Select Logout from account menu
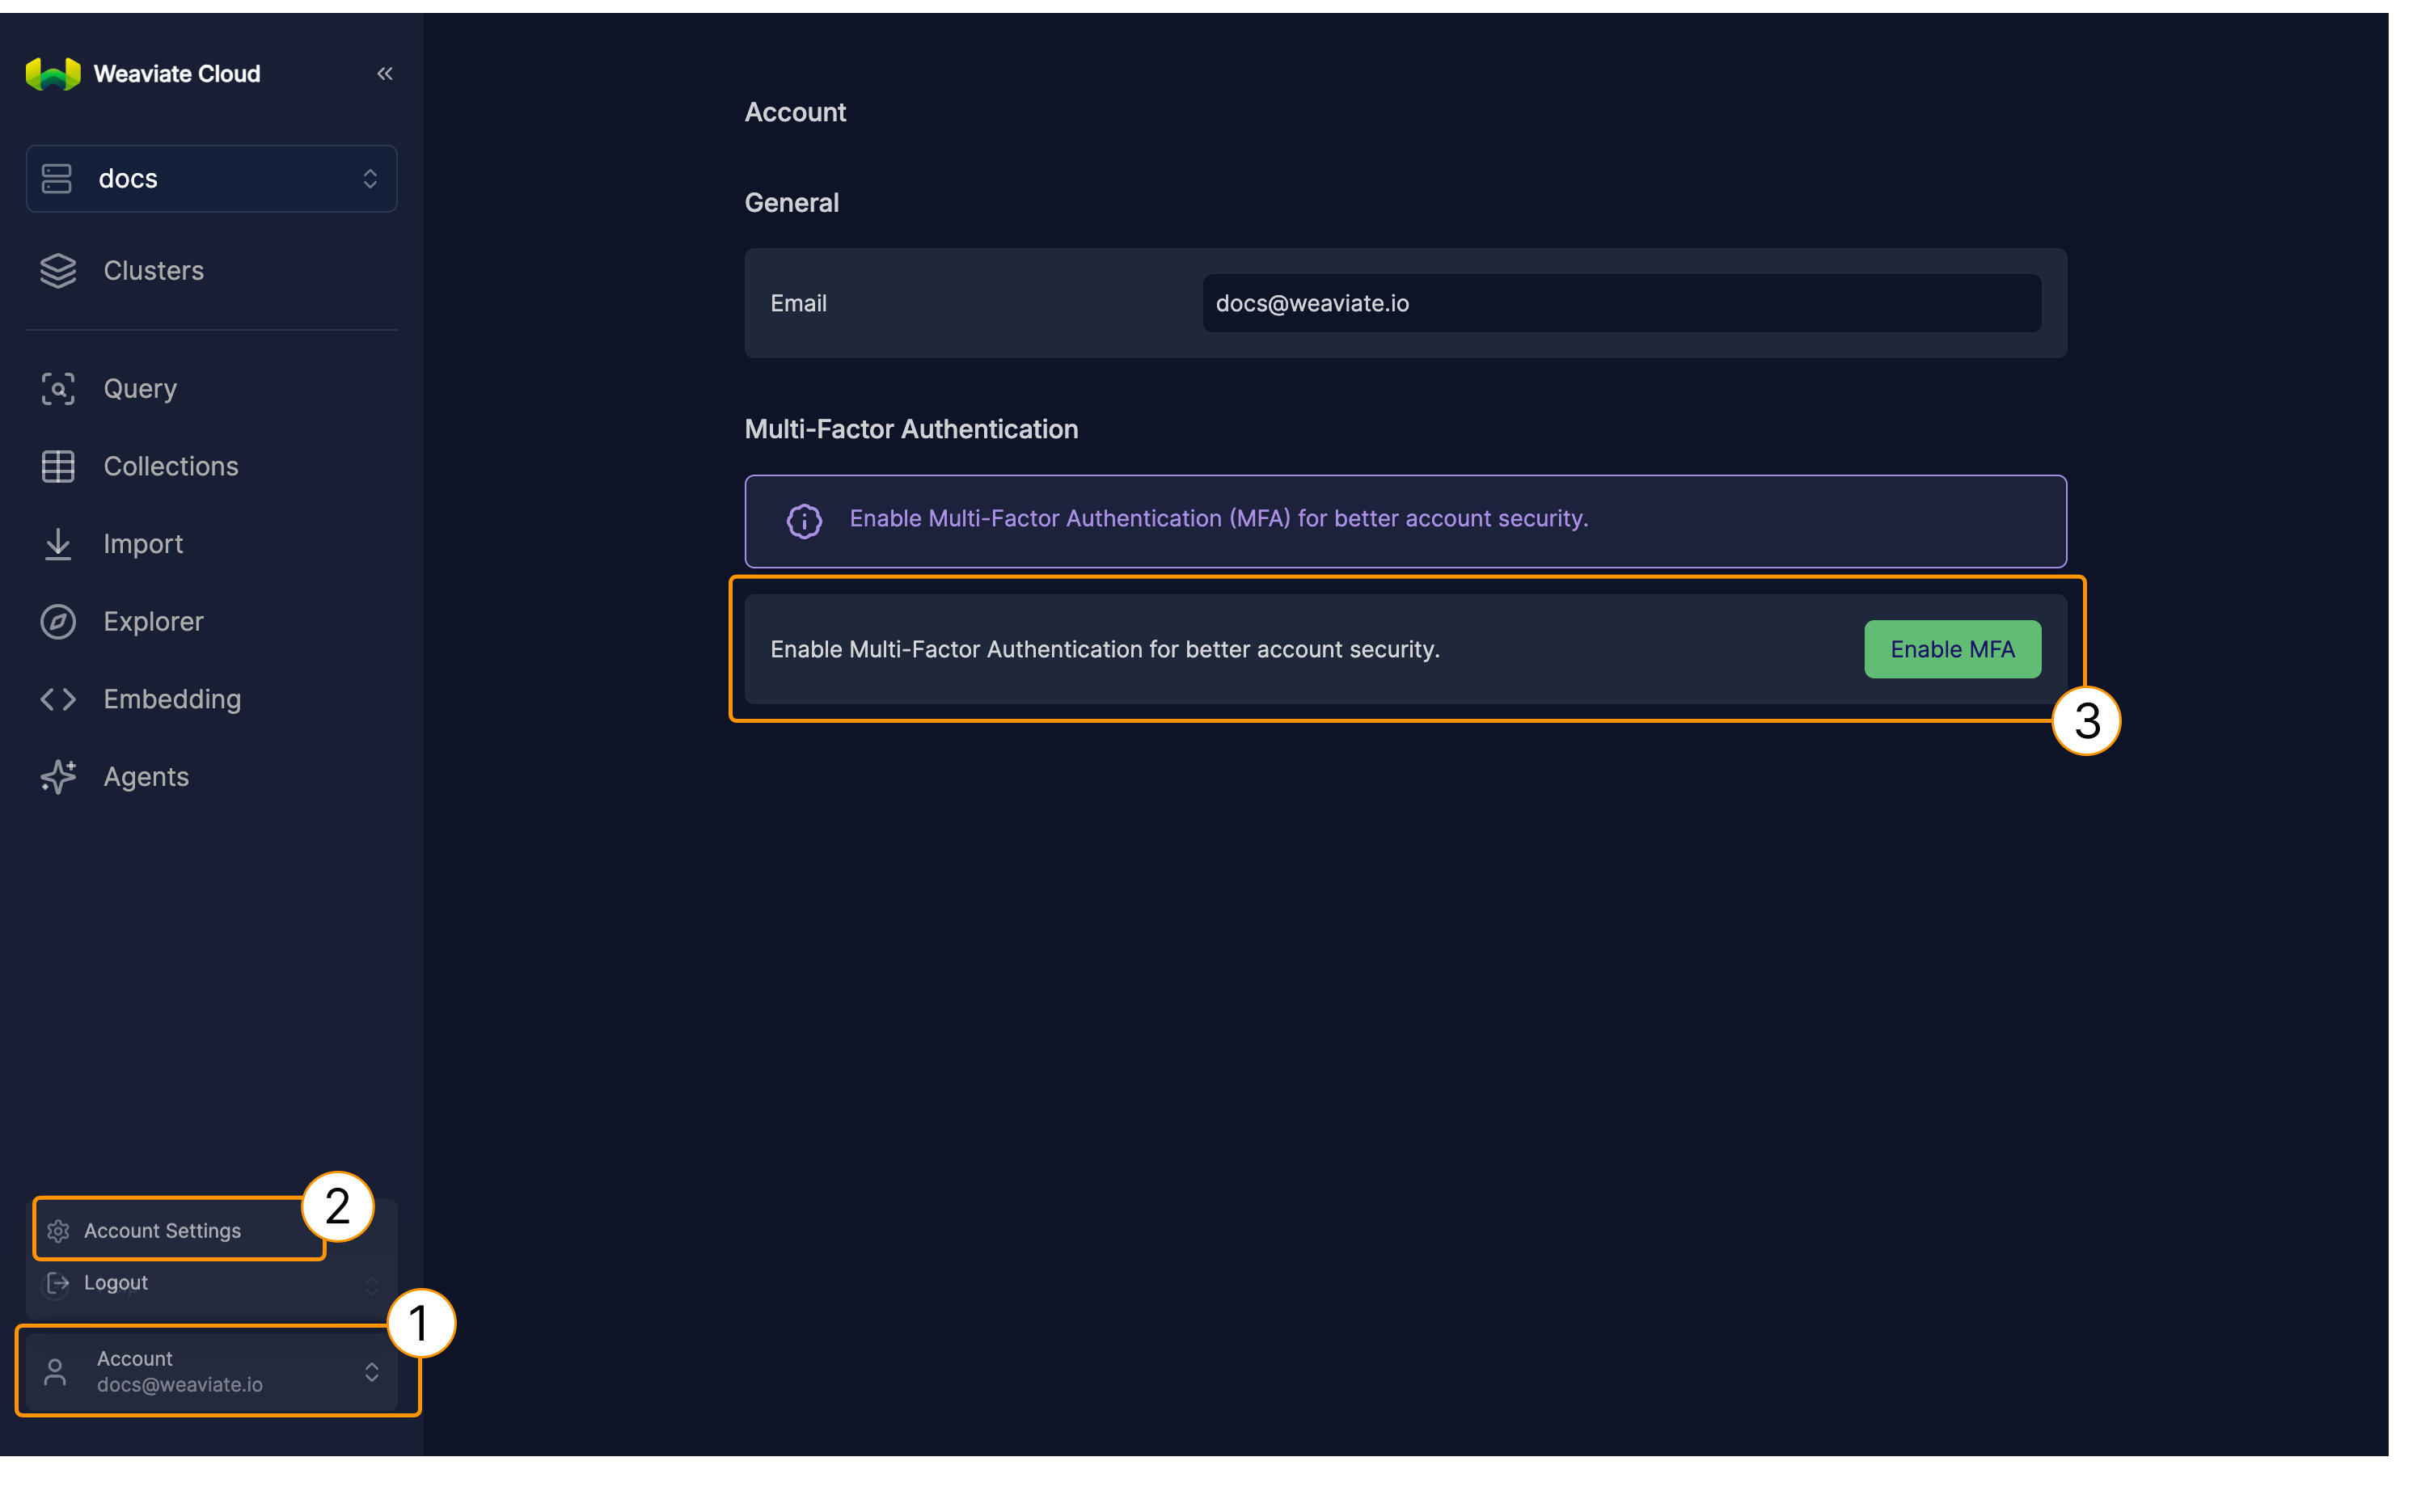This screenshot has width=2421, height=1512. point(116,1283)
